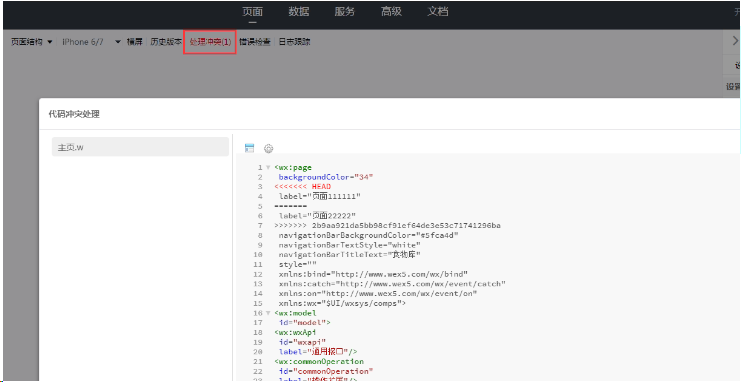Image resolution: width=742 pixels, height=382 pixels.
Task: Collapse the wx:model code fold arrow
Action: [268, 313]
